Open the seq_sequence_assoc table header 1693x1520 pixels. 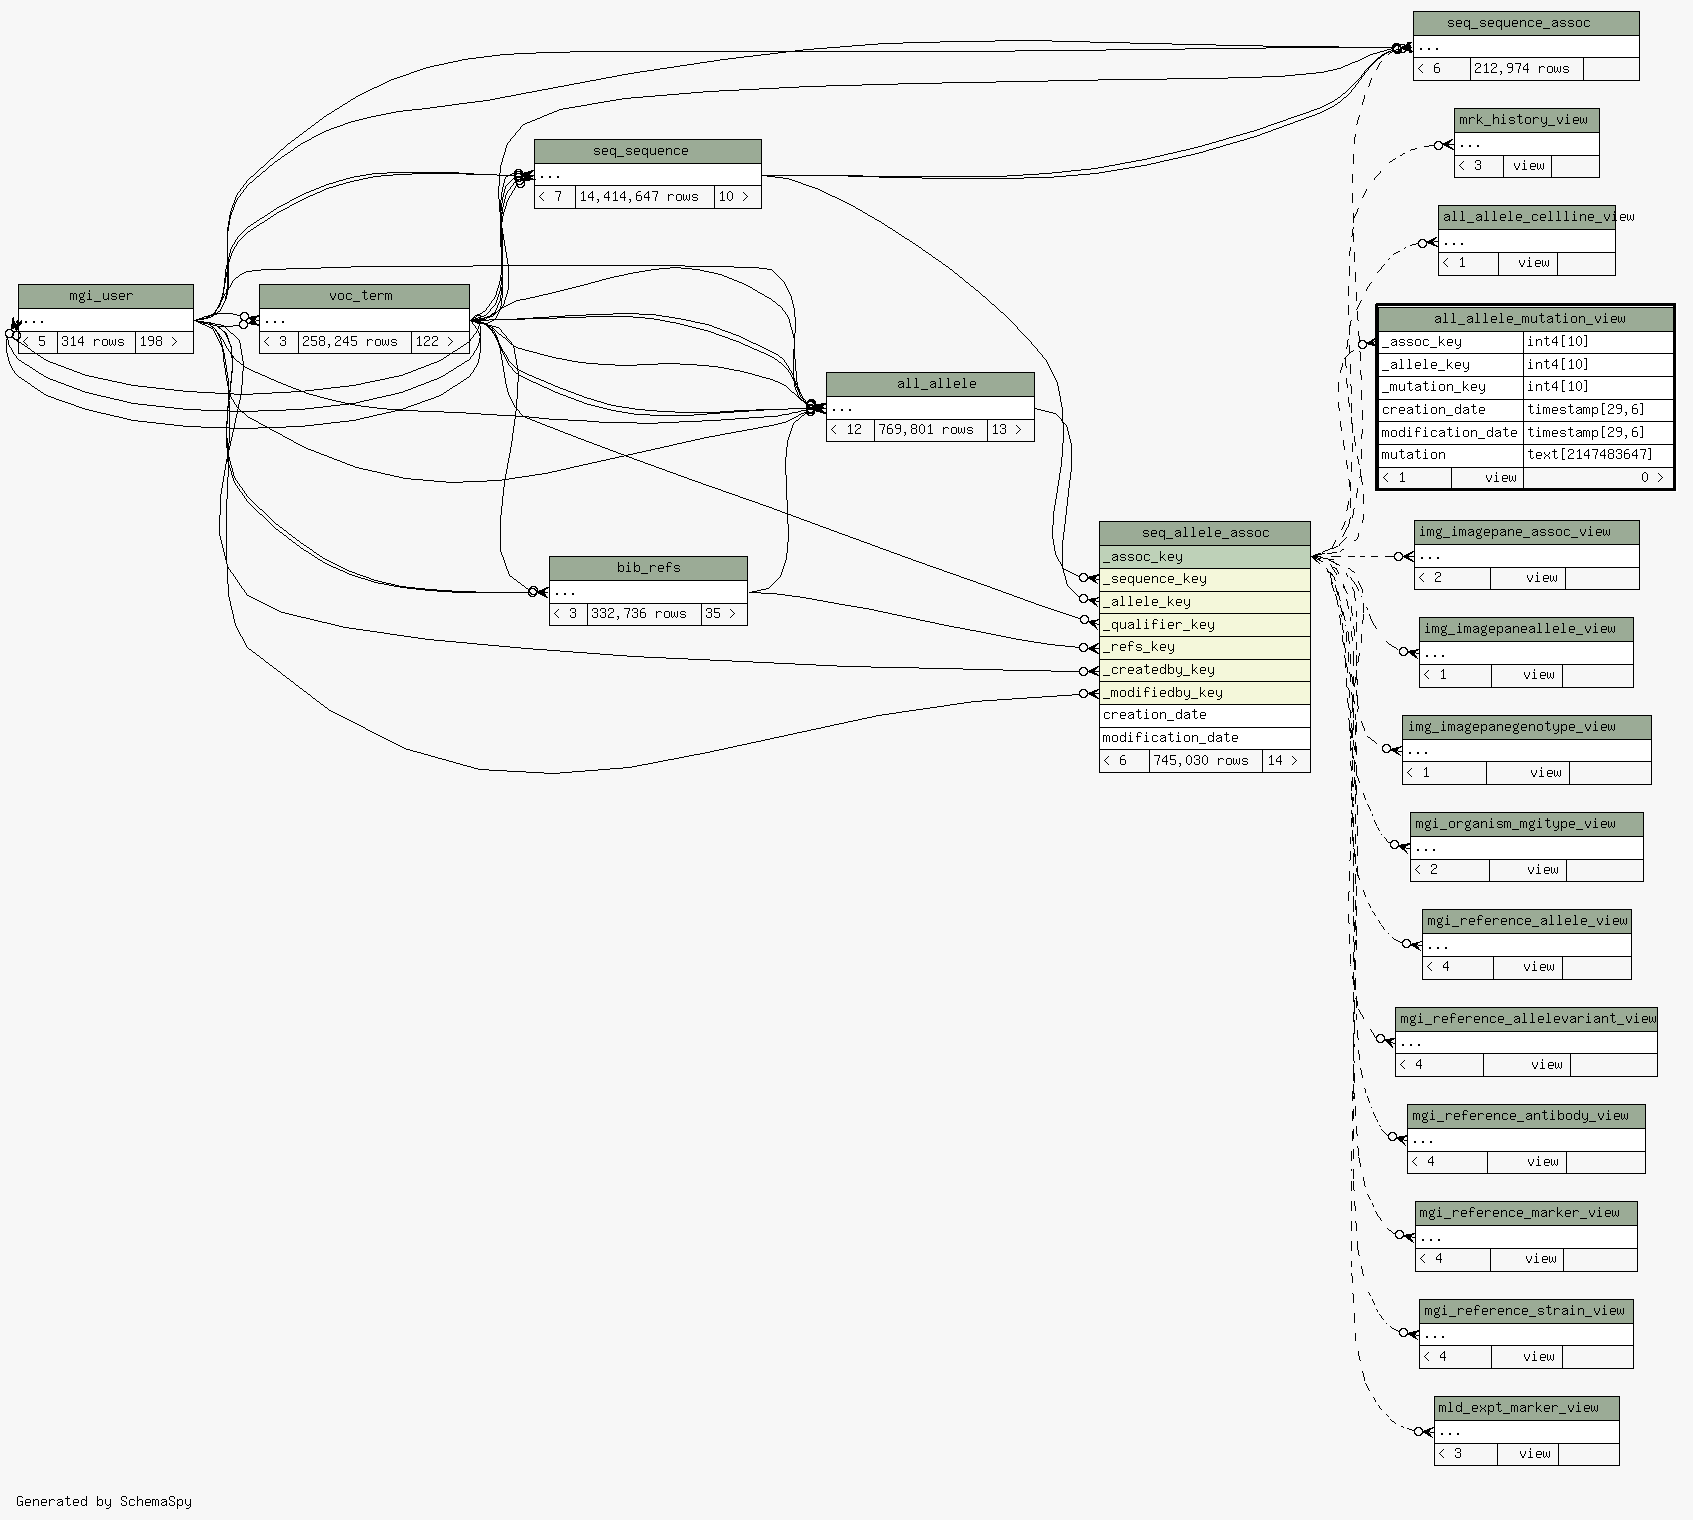pos(1526,23)
